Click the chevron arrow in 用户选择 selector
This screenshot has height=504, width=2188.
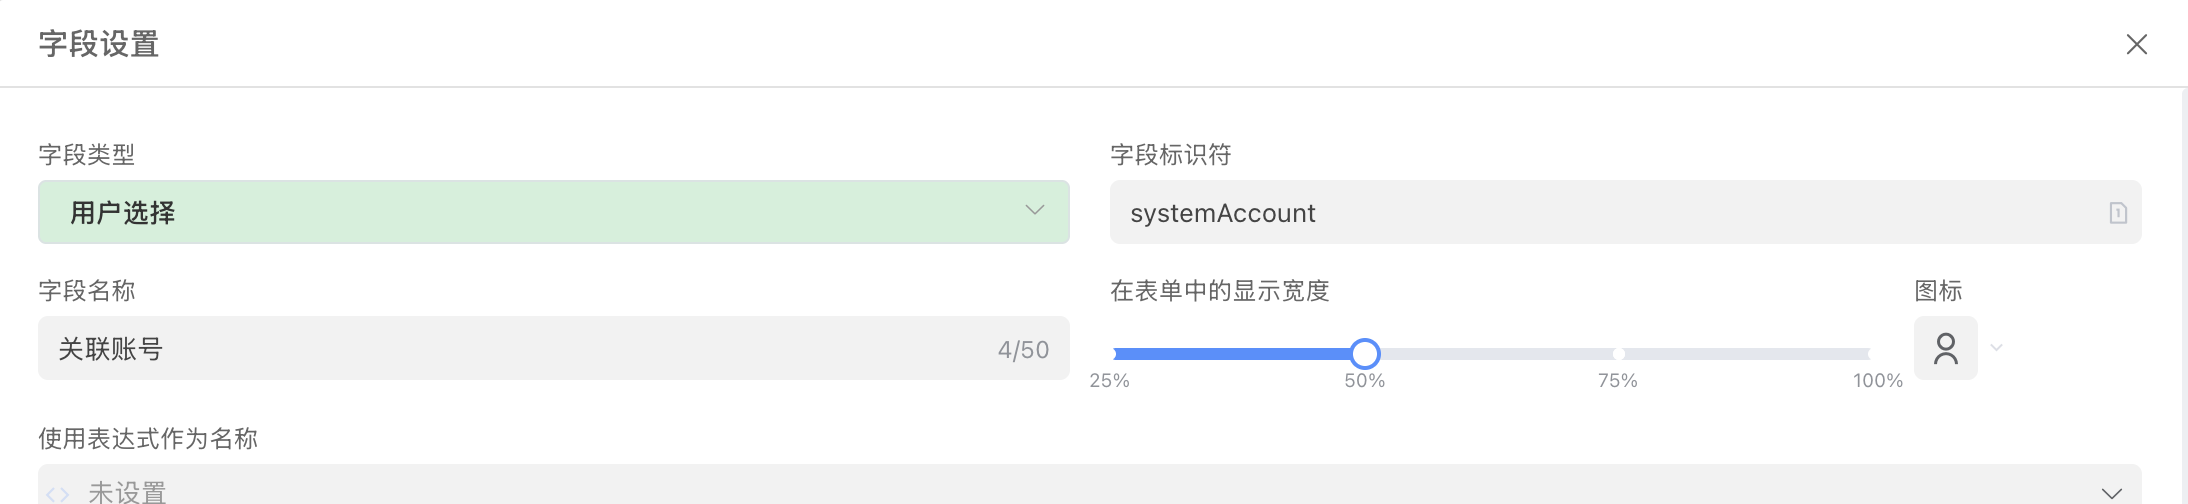click(x=1034, y=210)
